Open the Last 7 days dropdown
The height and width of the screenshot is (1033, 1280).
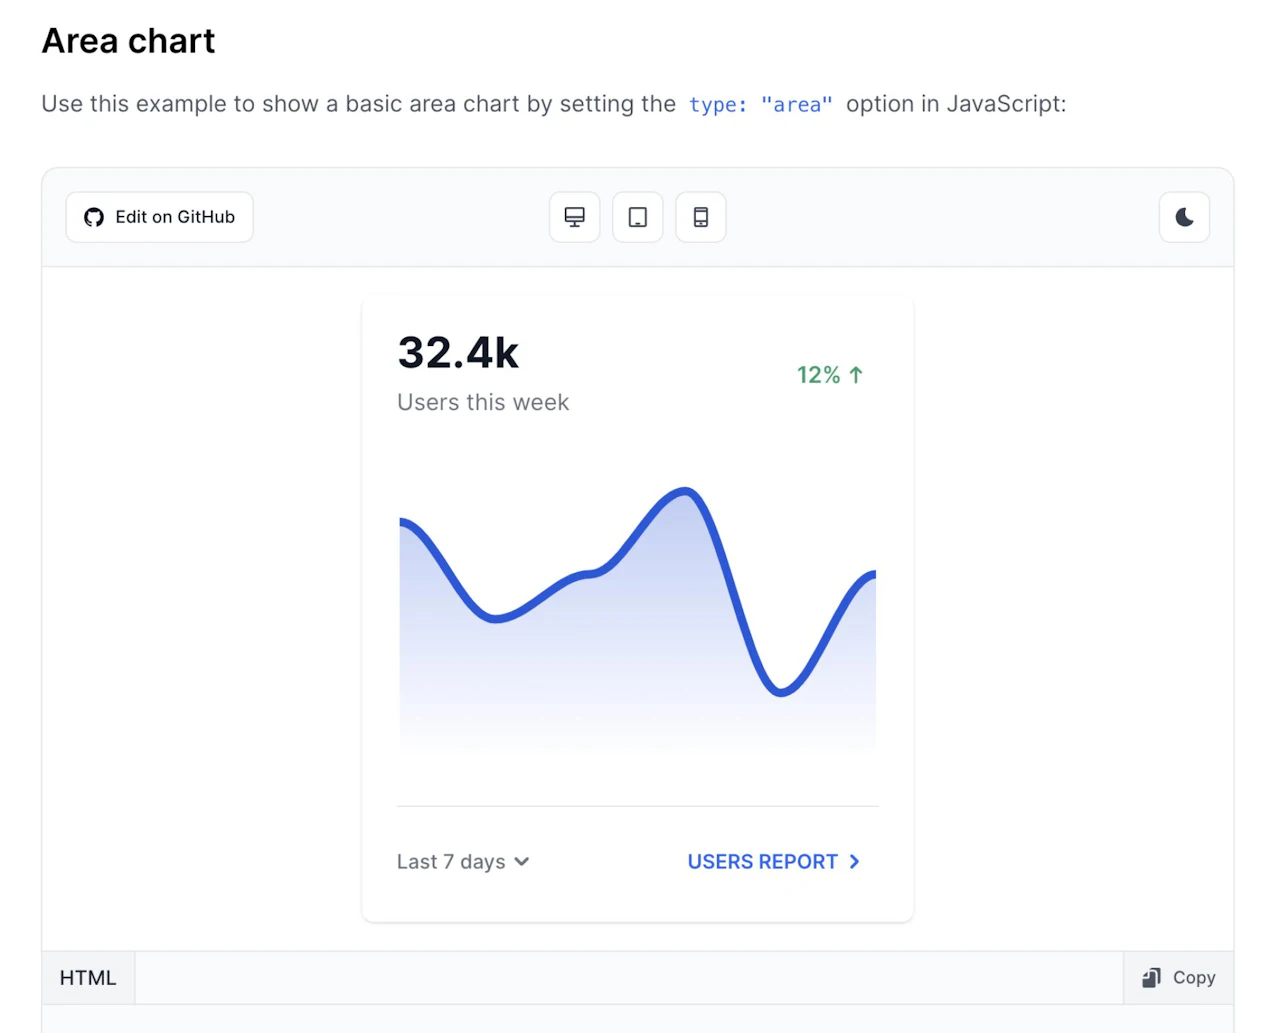(x=463, y=862)
